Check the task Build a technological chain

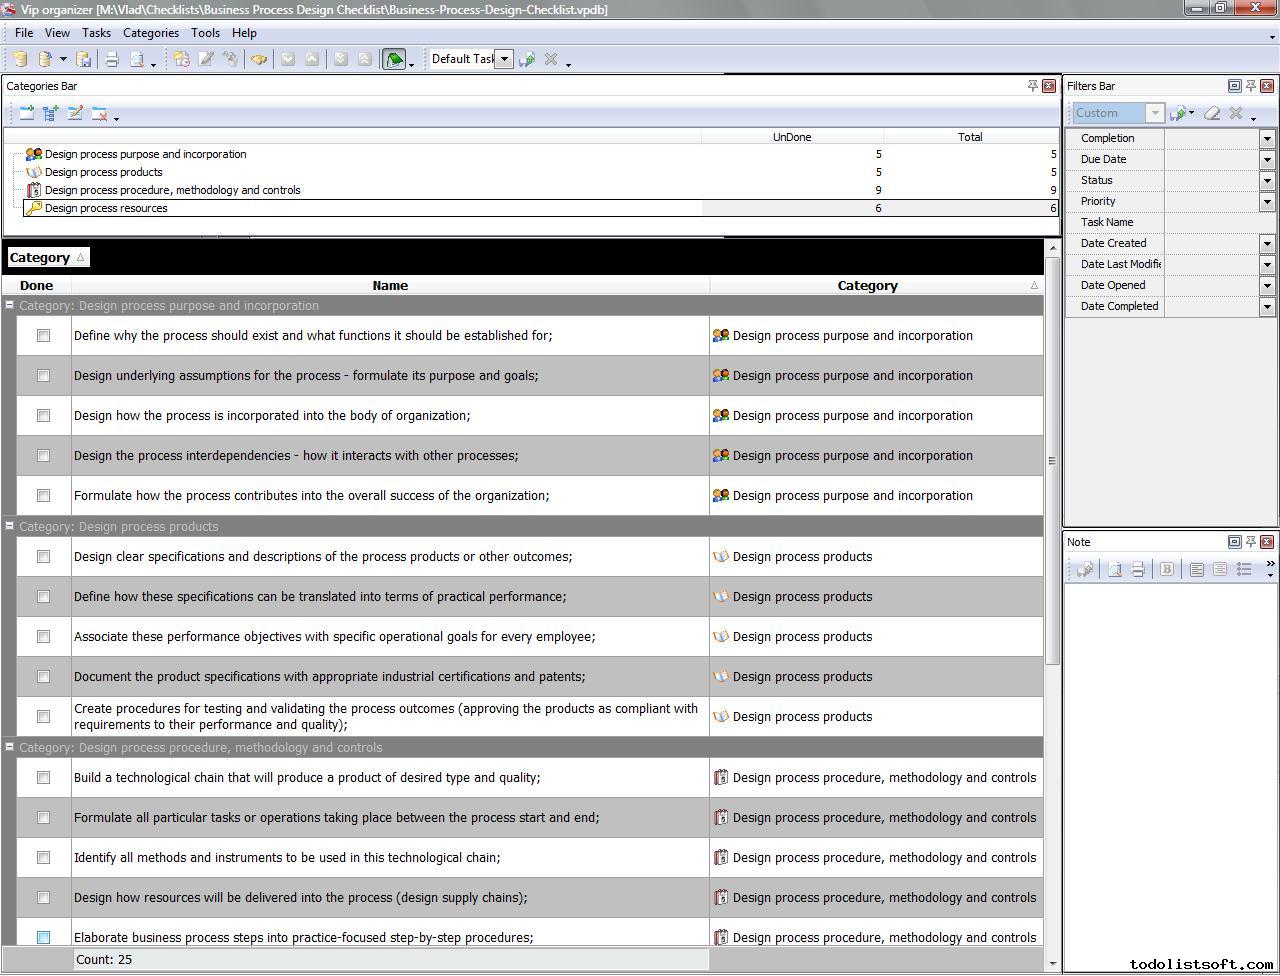pos(43,777)
